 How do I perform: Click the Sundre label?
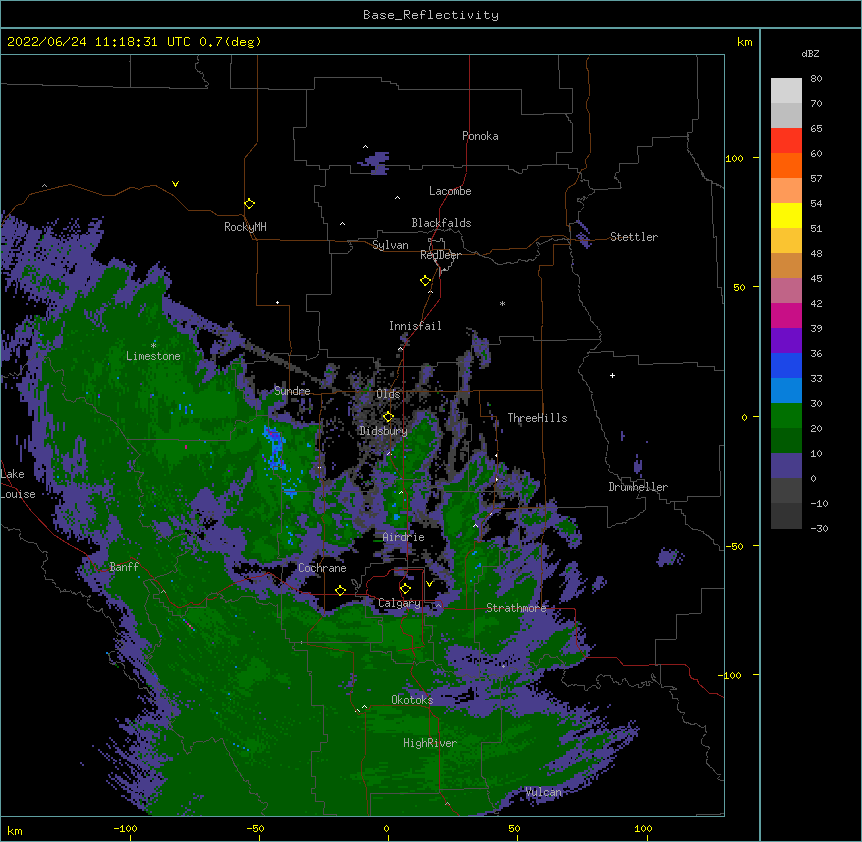292,391
